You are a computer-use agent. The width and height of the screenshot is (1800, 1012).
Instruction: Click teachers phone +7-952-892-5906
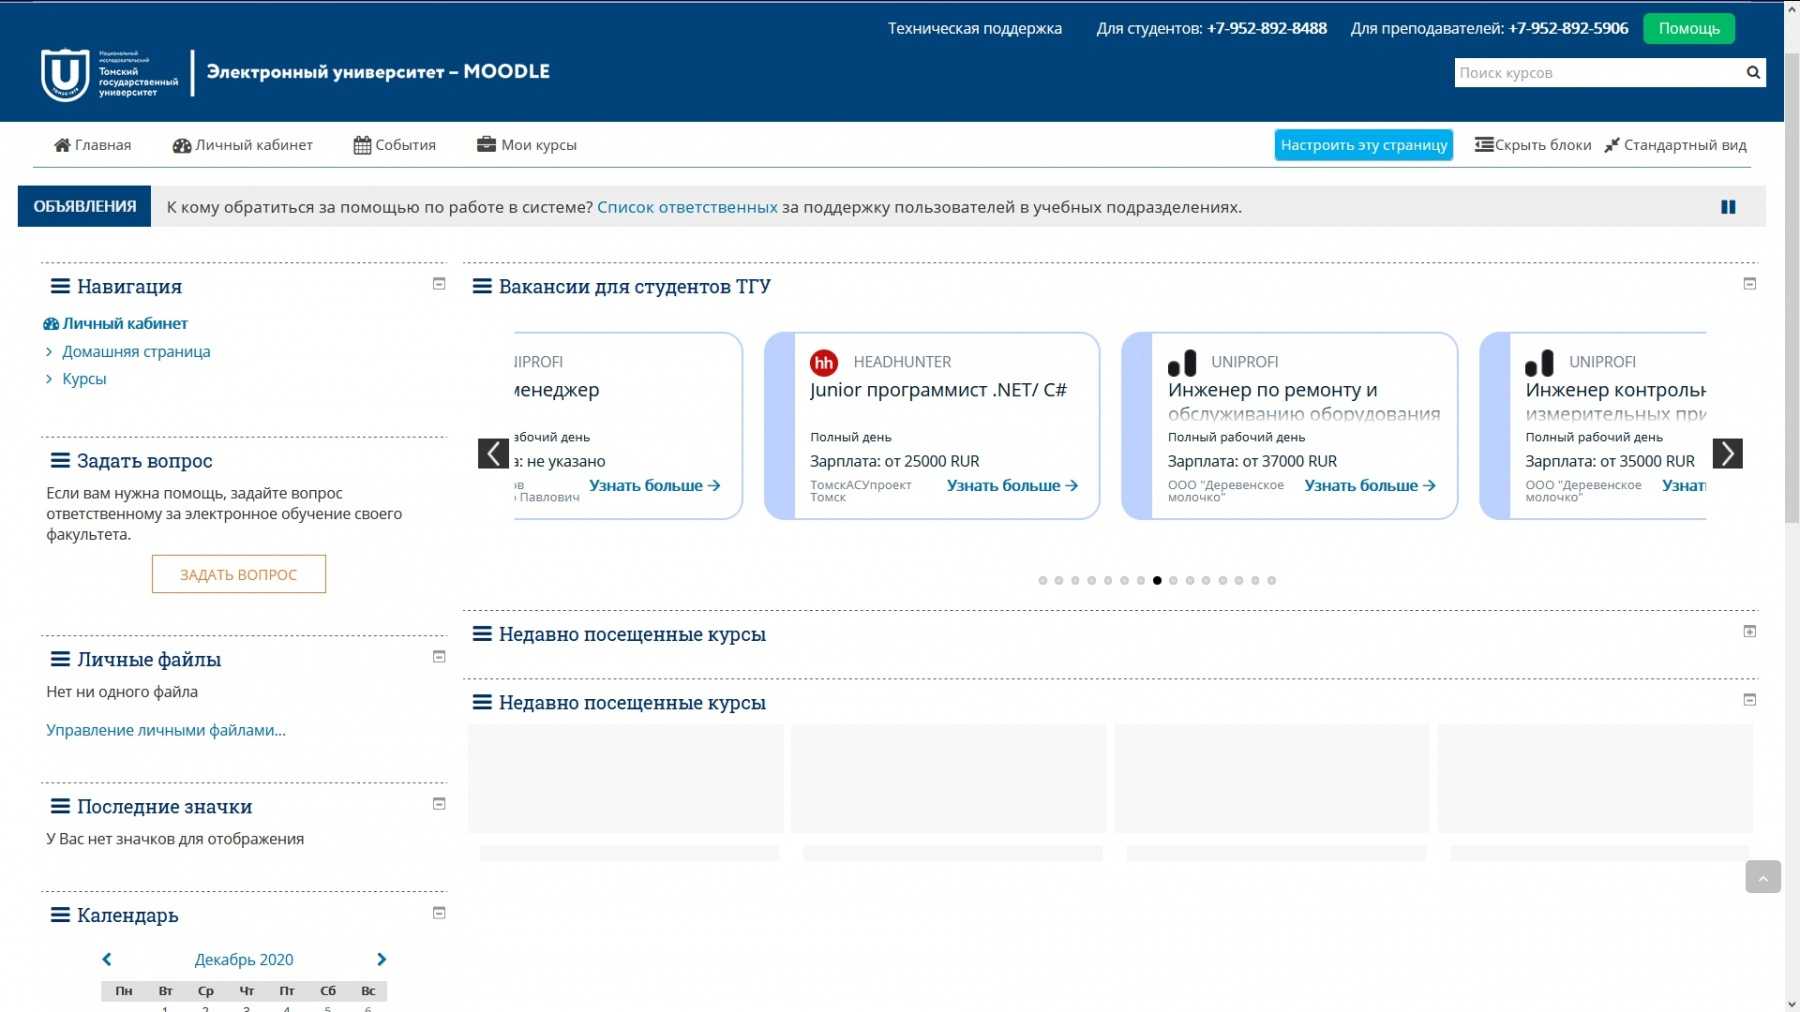[x=1568, y=28]
